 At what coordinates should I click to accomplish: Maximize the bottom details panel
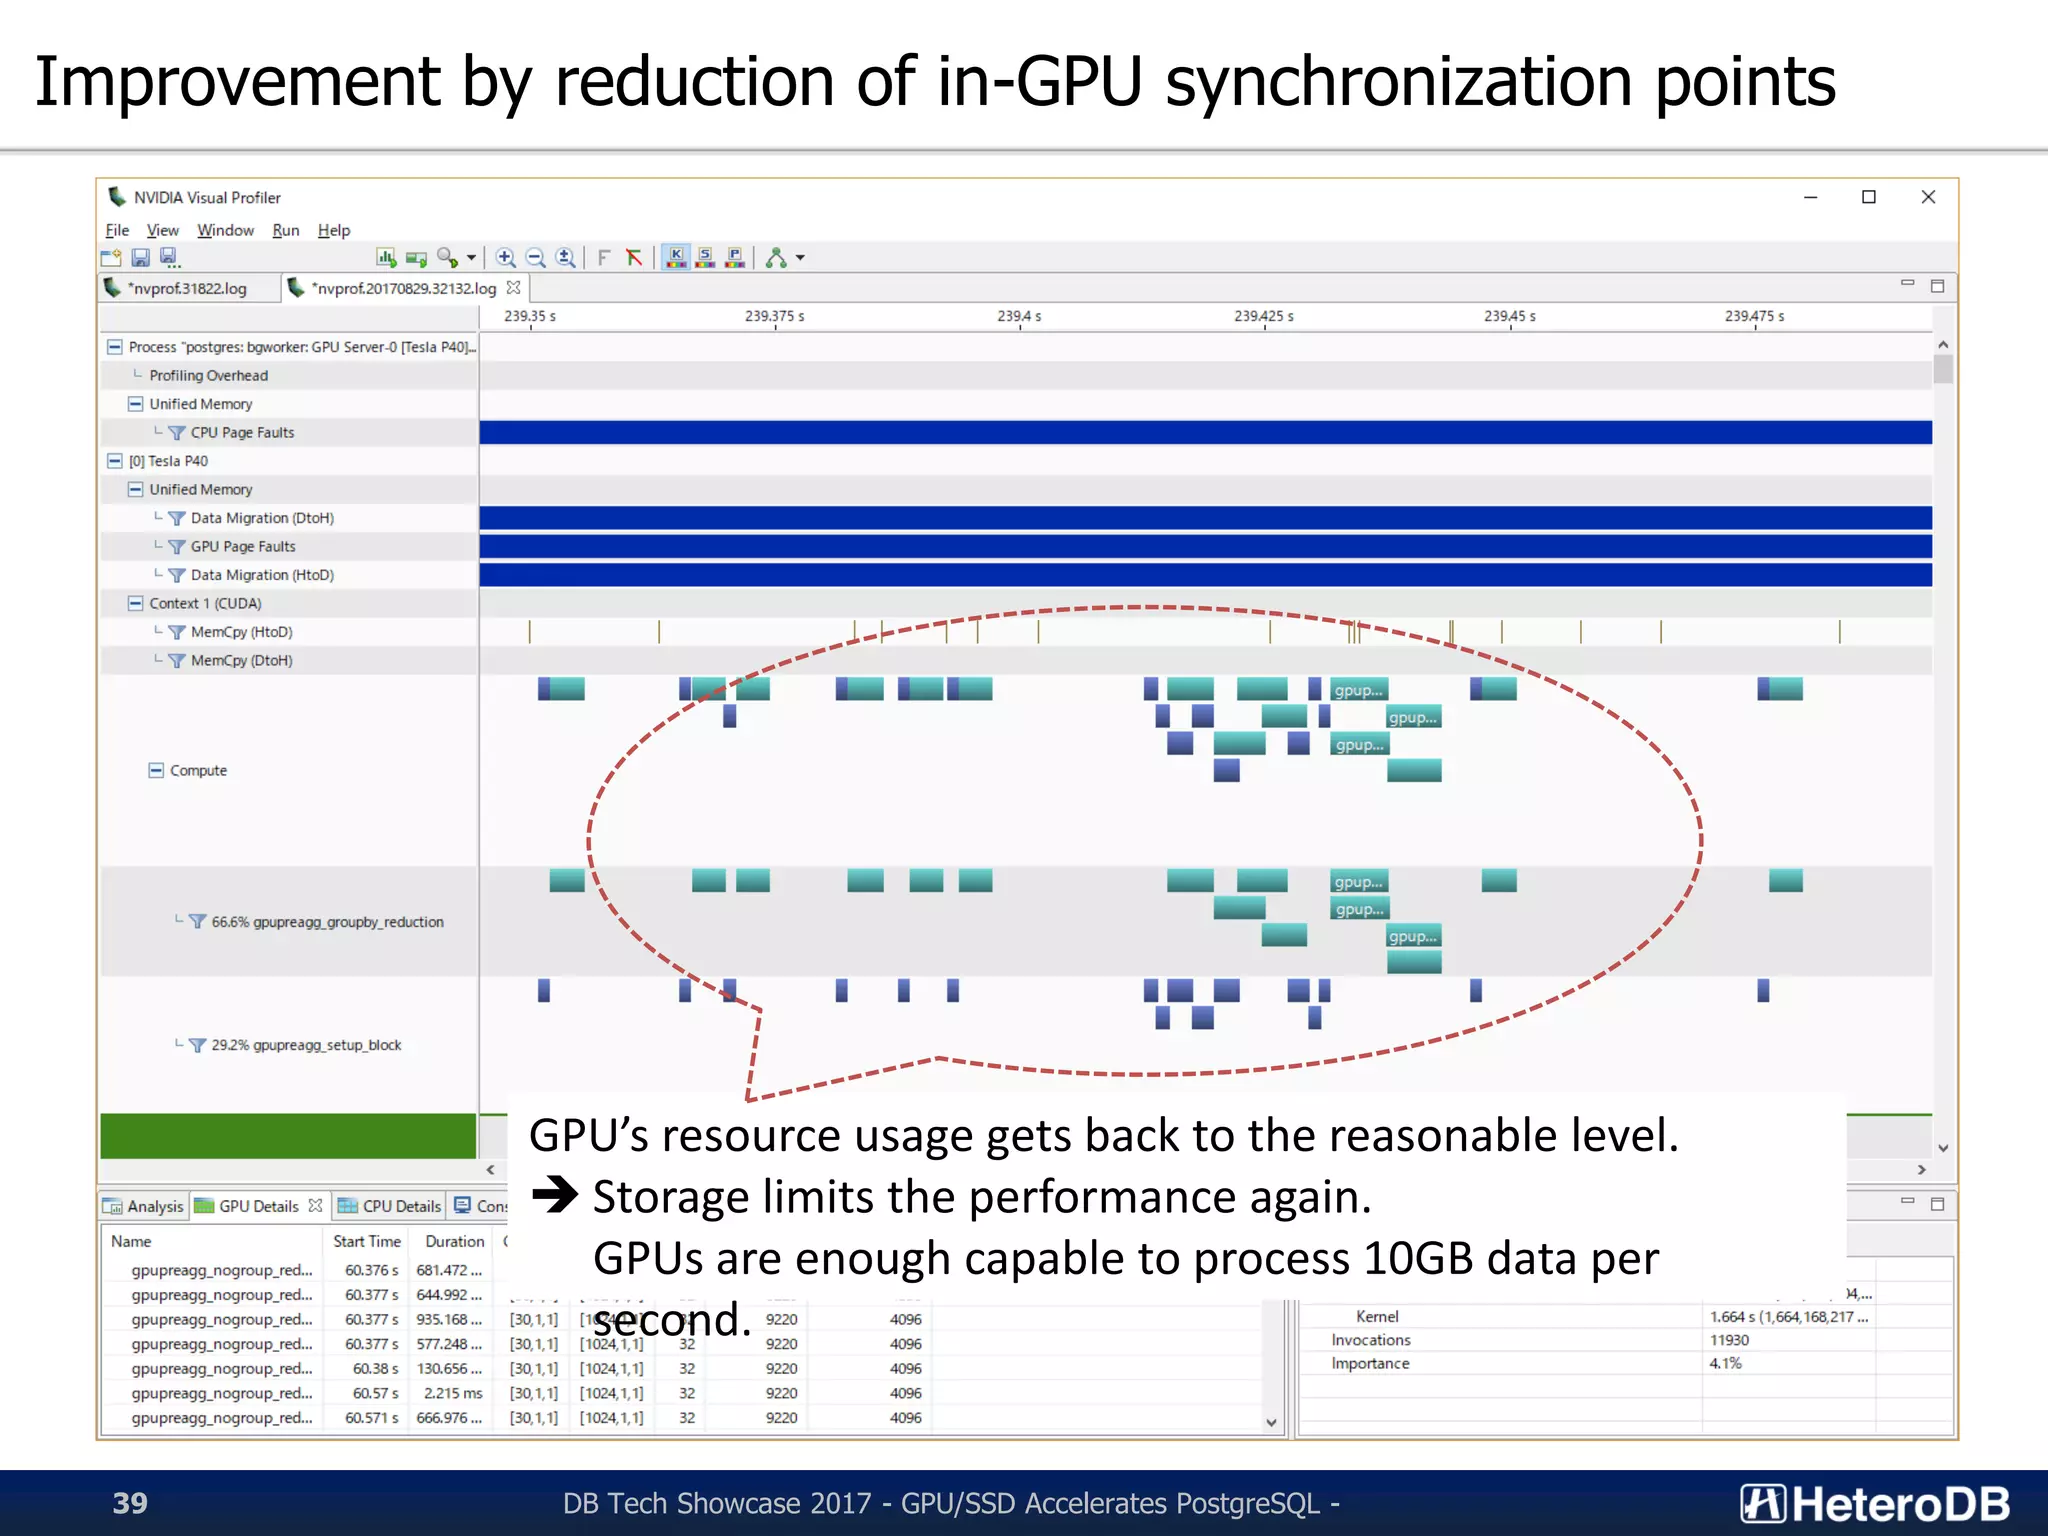pyautogui.click(x=1937, y=1204)
